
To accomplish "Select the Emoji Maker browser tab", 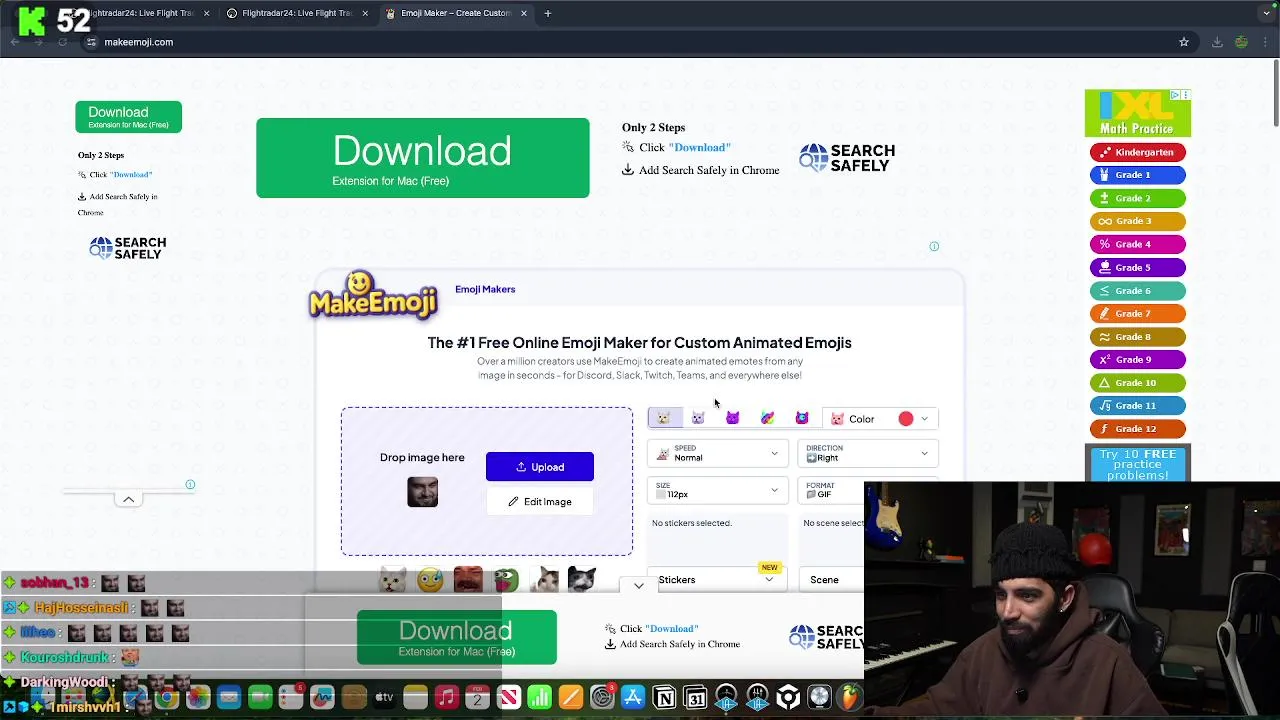I will click(x=456, y=13).
